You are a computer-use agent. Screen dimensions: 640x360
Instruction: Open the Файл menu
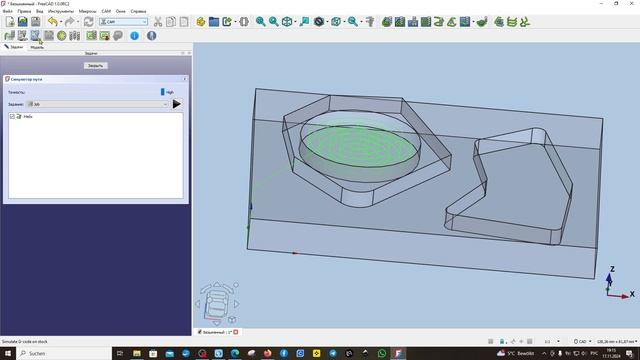(7, 11)
